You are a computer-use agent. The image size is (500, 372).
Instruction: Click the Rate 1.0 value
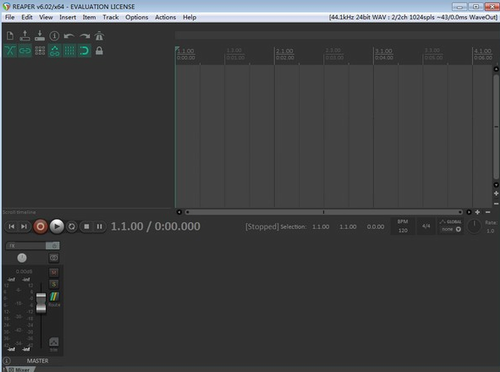click(x=490, y=231)
